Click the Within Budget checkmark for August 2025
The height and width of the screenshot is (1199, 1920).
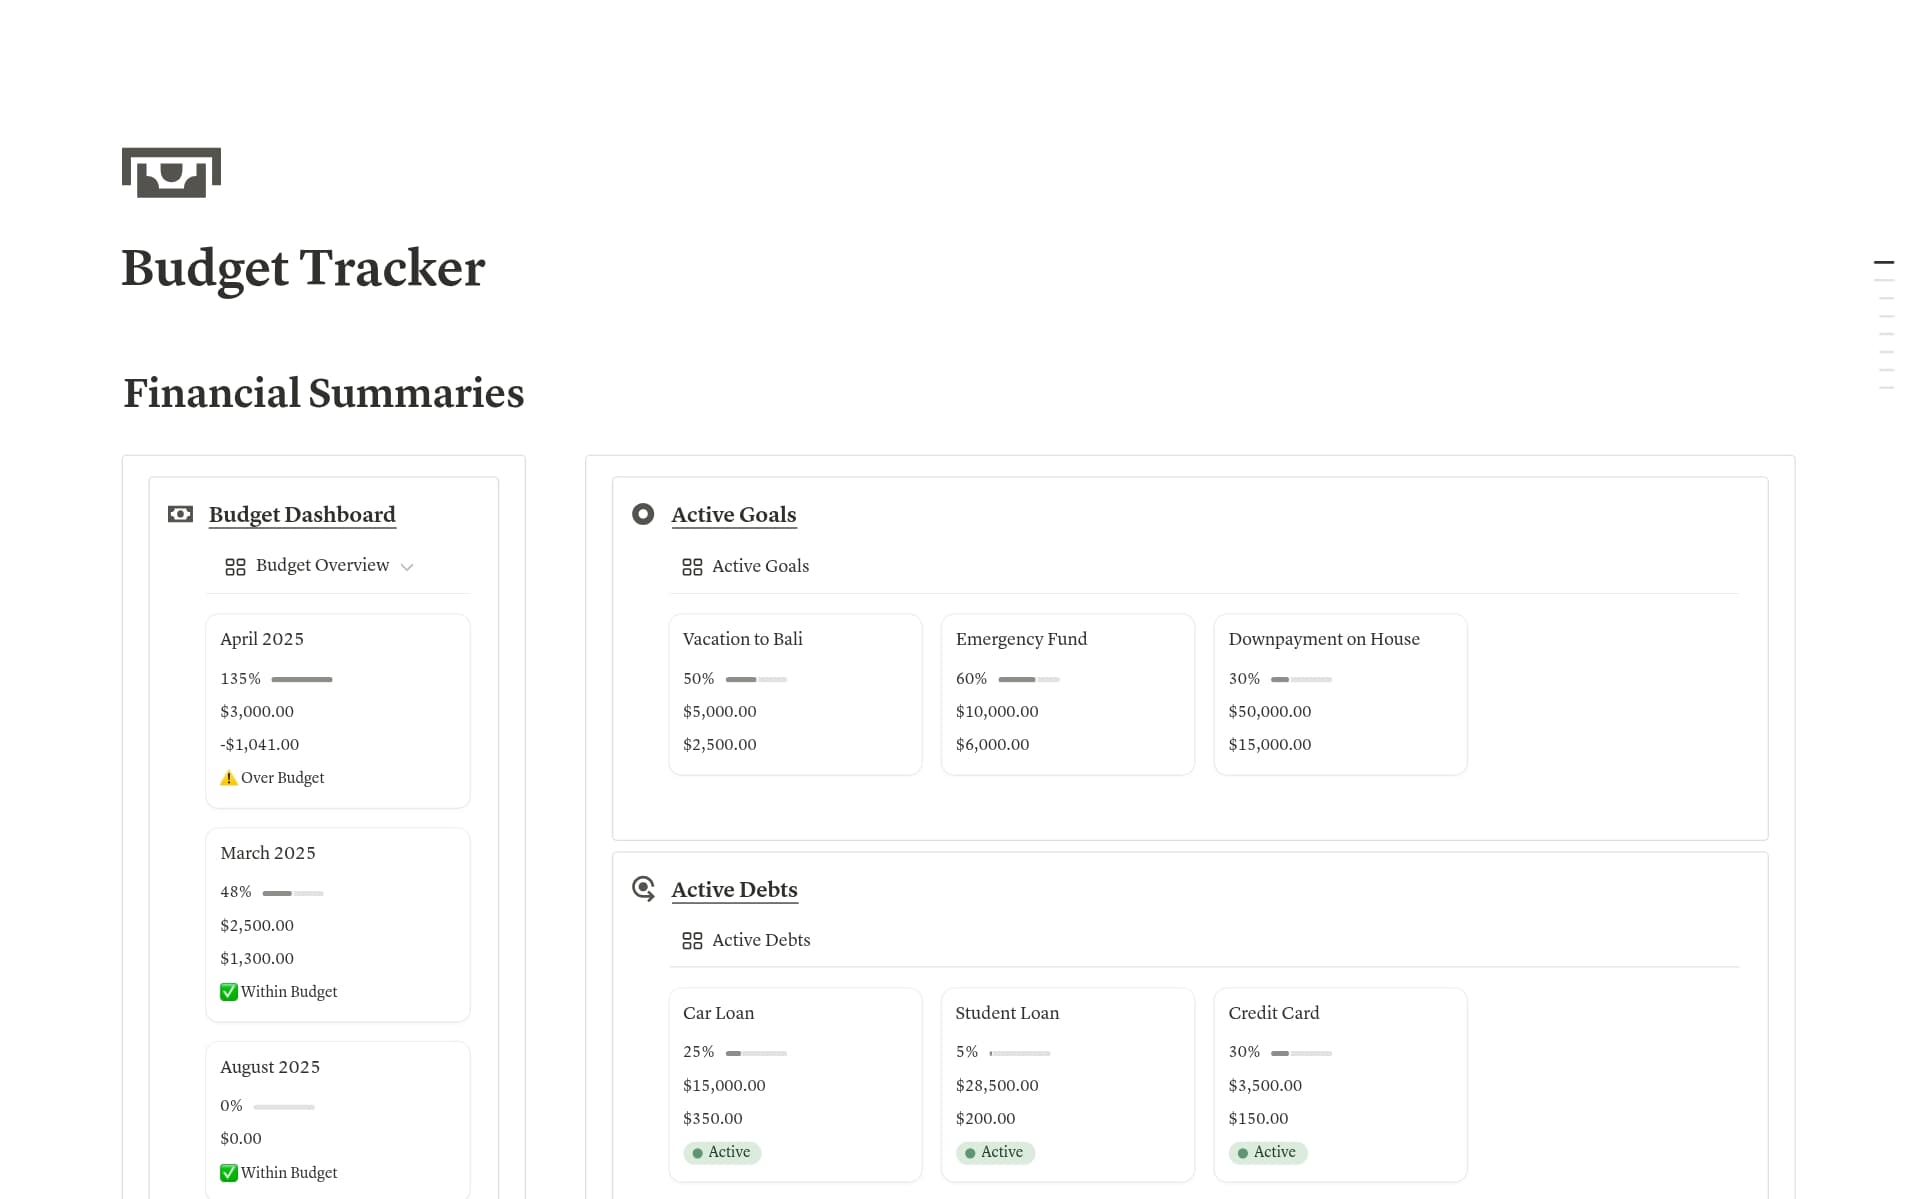click(x=228, y=1172)
